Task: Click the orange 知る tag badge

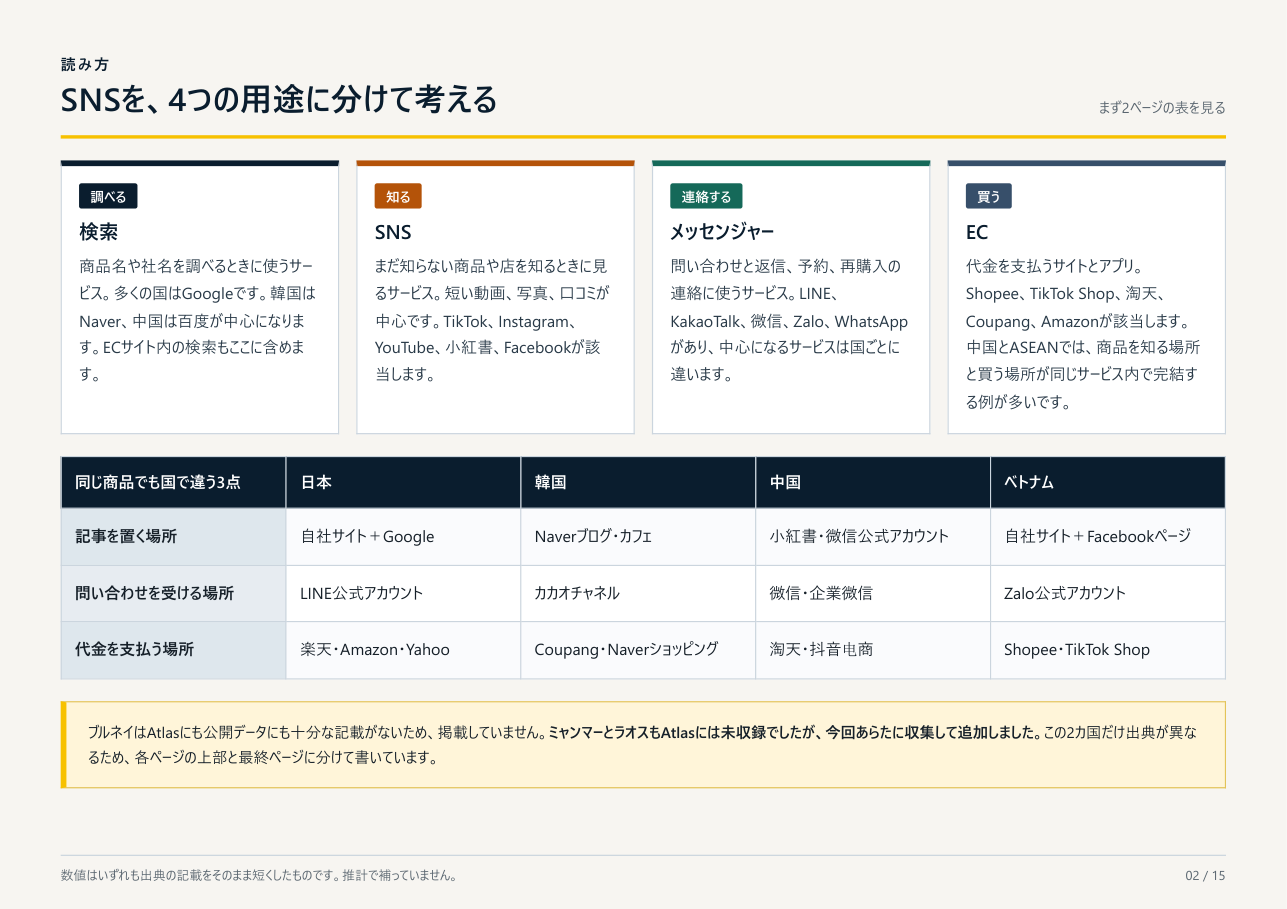Action: (398, 196)
